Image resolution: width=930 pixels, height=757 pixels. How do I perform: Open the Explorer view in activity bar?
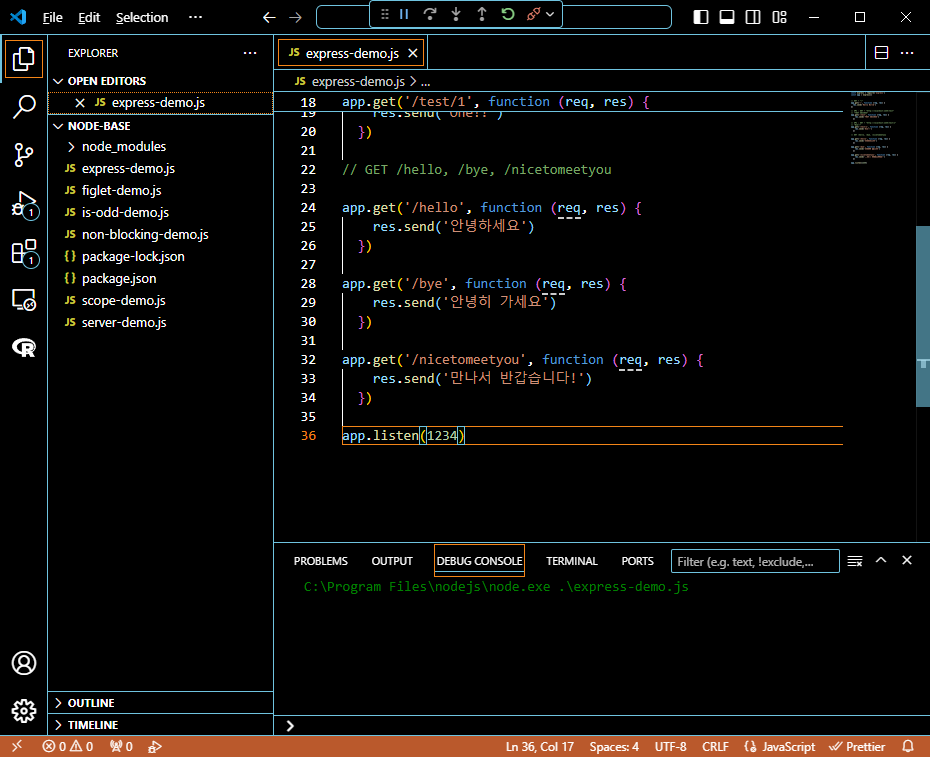pyautogui.click(x=24, y=59)
